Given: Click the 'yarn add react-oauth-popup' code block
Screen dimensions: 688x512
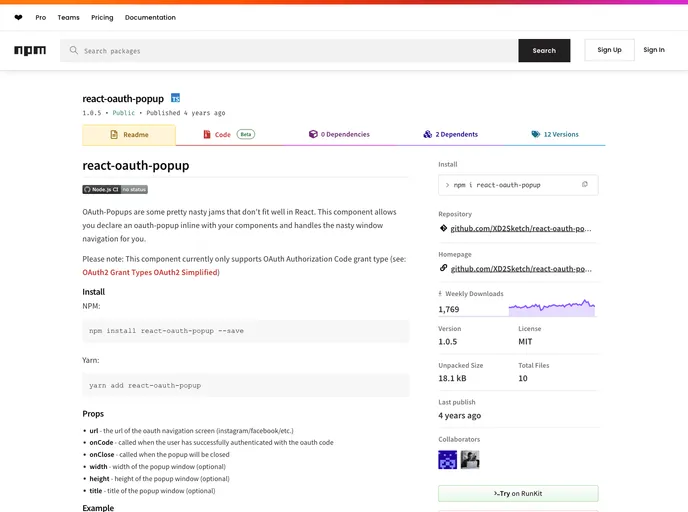Looking at the screenshot, I should 246,385.
